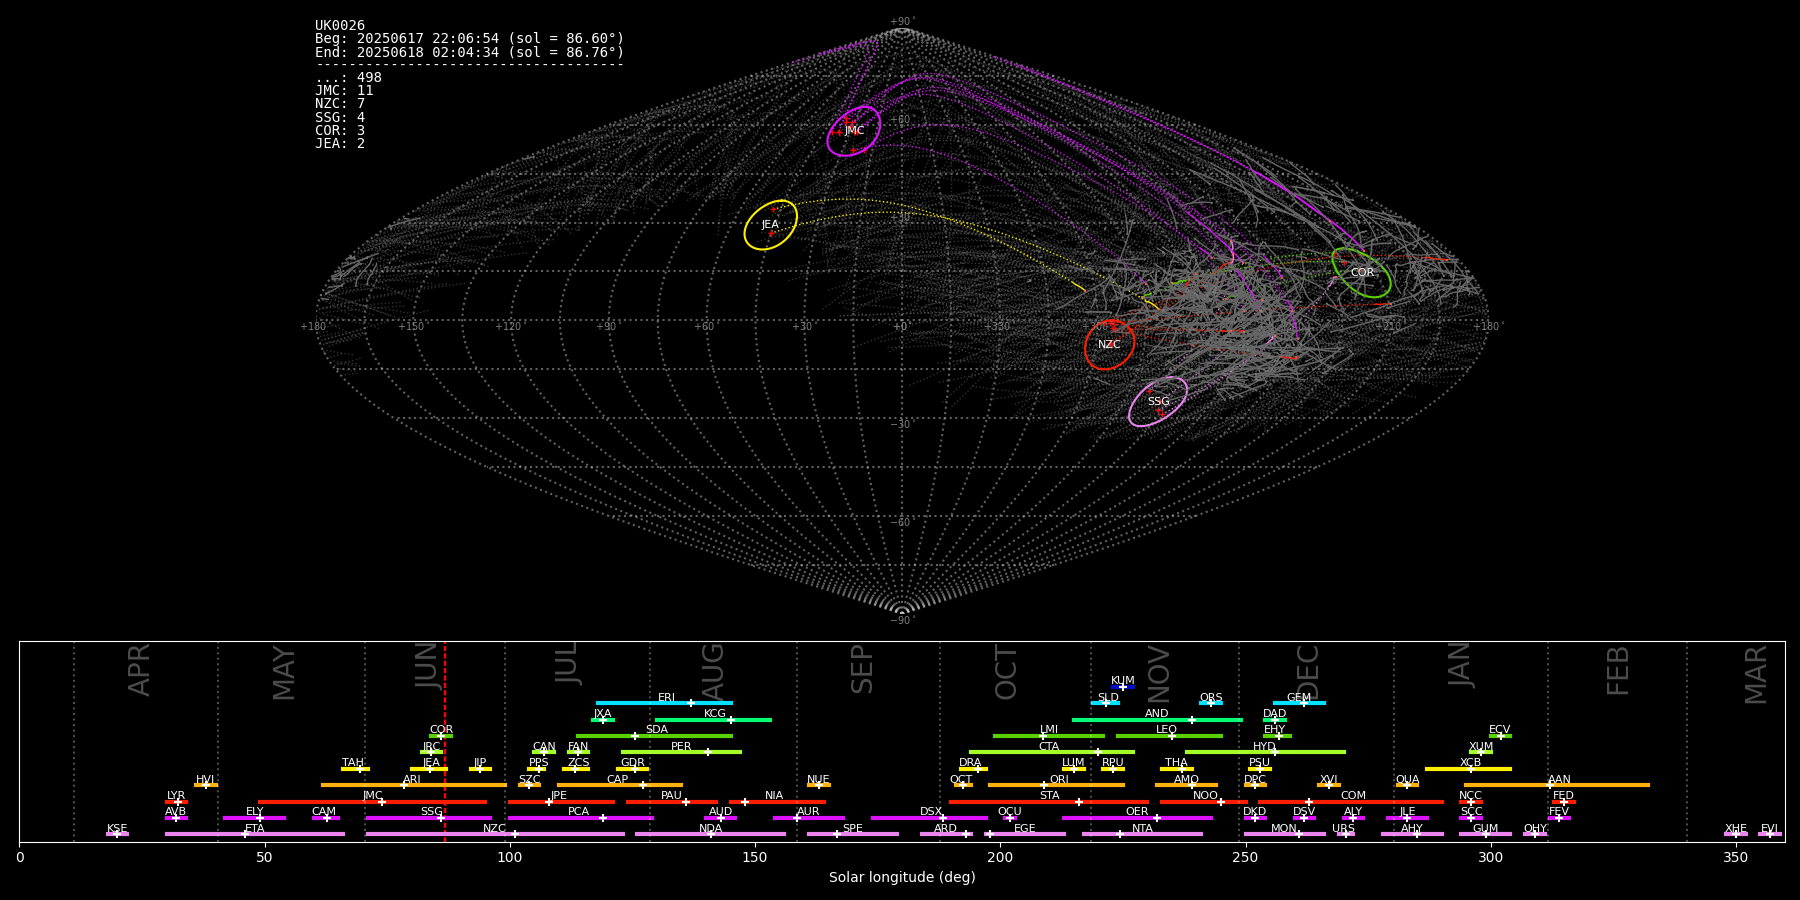Click the '...: 498' sporadic count line
The height and width of the screenshot is (900, 1800).
point(348,78)
